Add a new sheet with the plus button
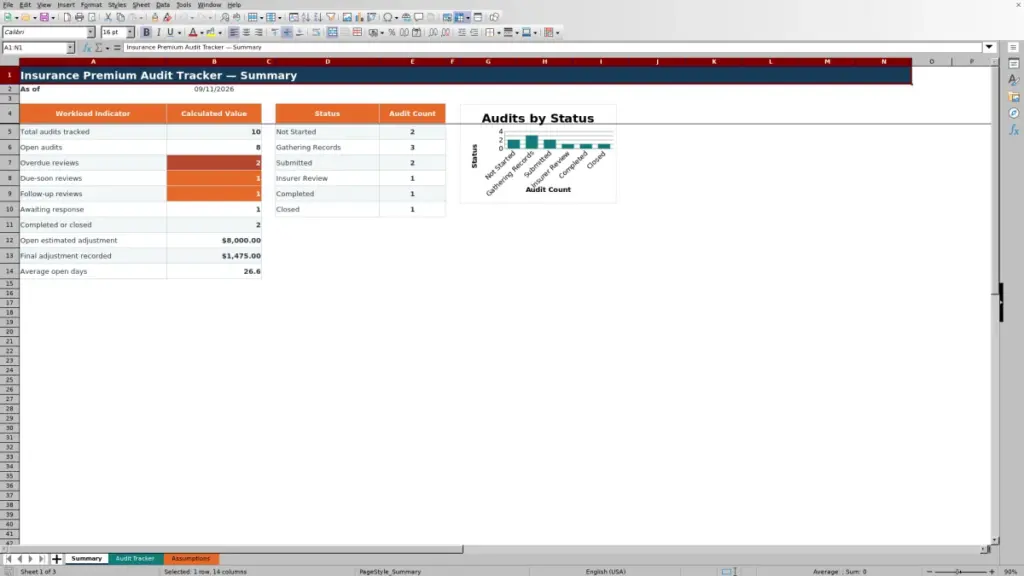 (x=56, y=559)
